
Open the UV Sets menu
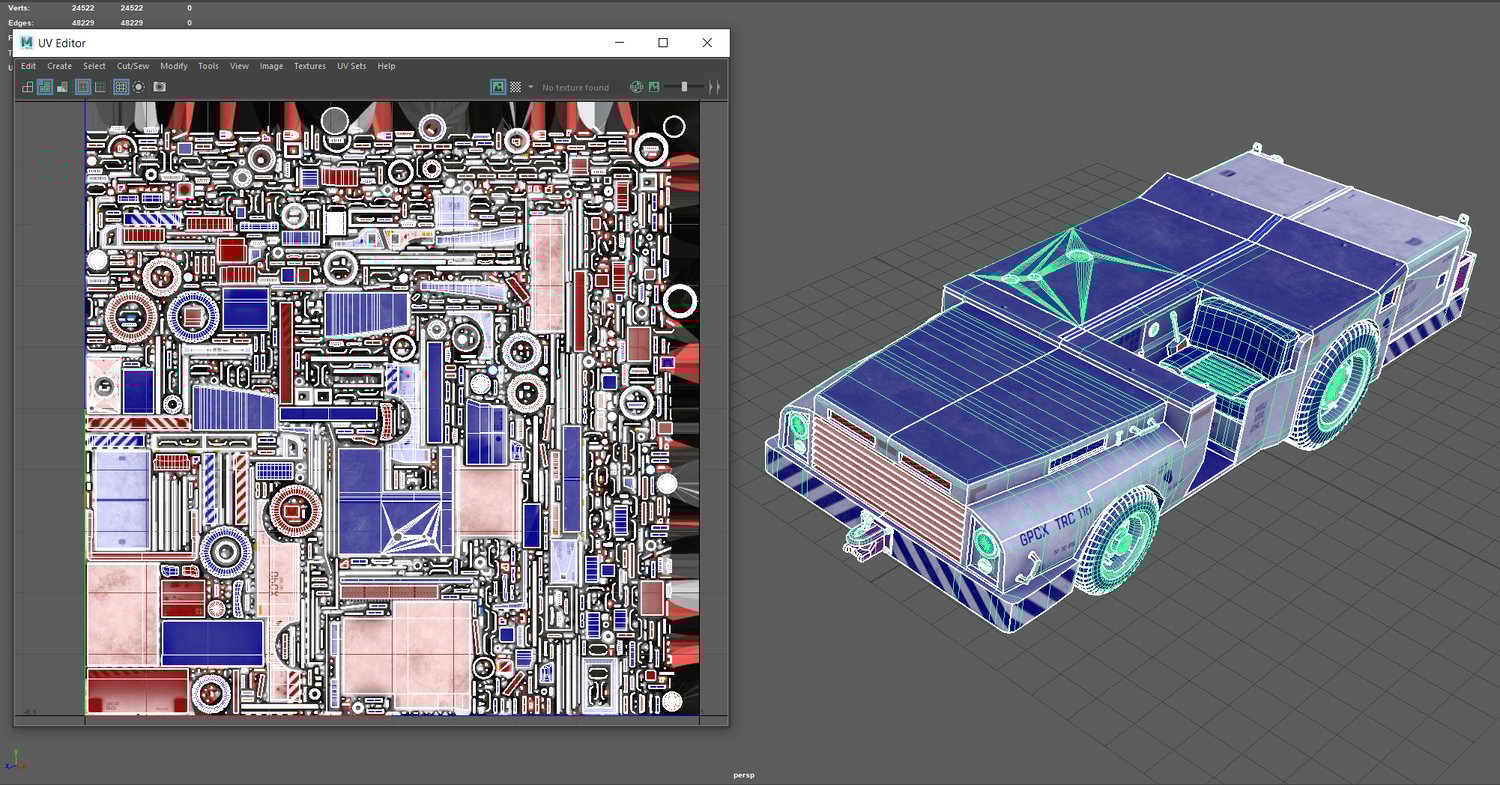(351, 66)
